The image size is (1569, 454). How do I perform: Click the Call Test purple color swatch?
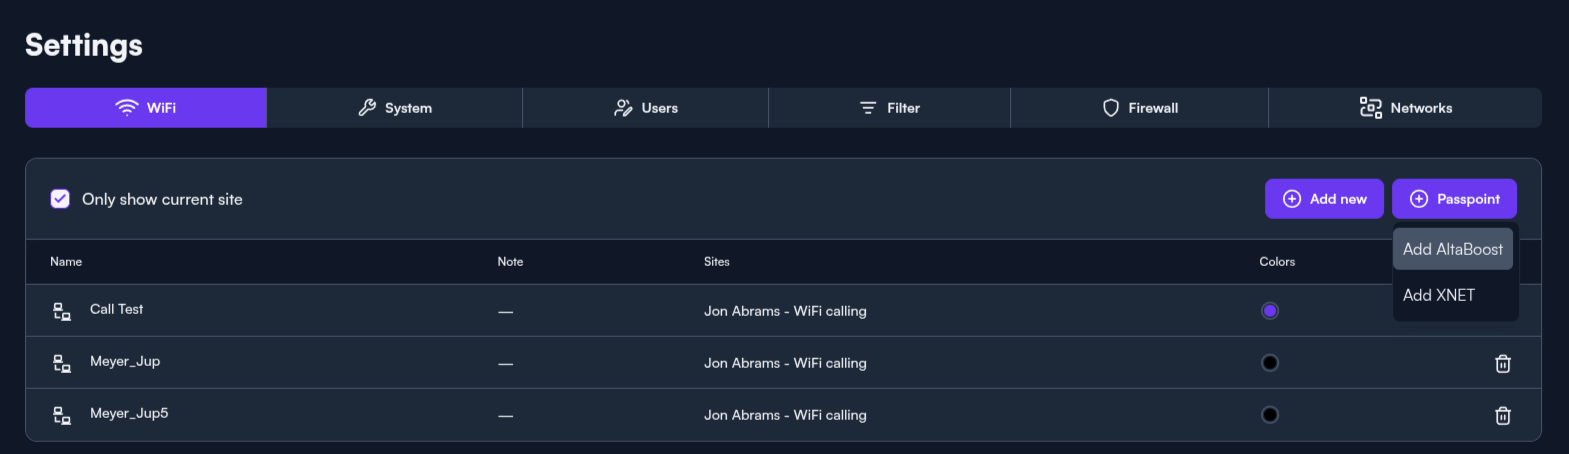1270,311
